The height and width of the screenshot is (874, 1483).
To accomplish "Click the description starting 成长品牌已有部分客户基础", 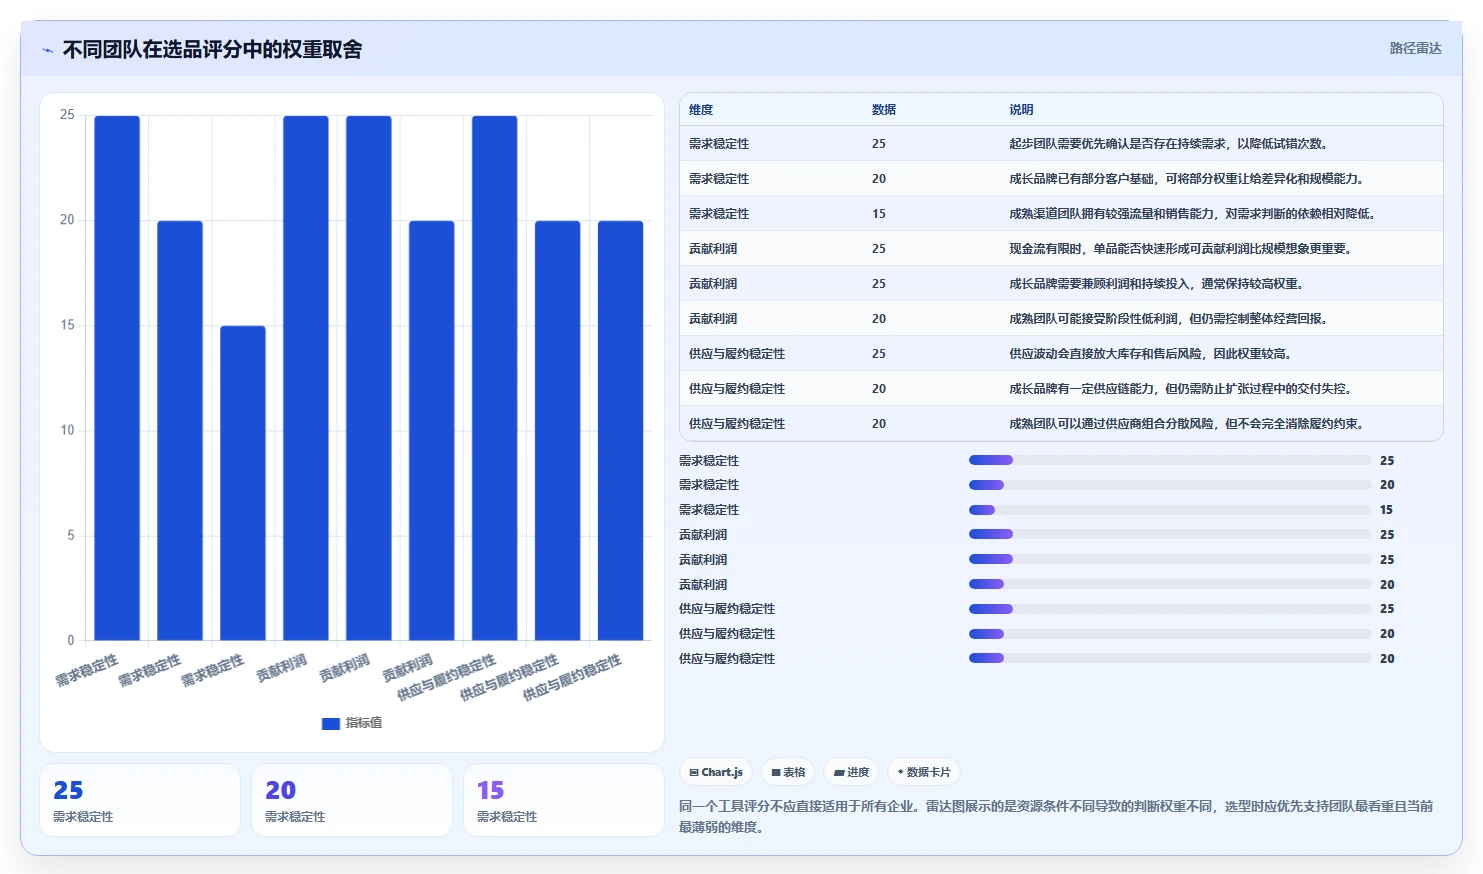I will click(1187, 179).
